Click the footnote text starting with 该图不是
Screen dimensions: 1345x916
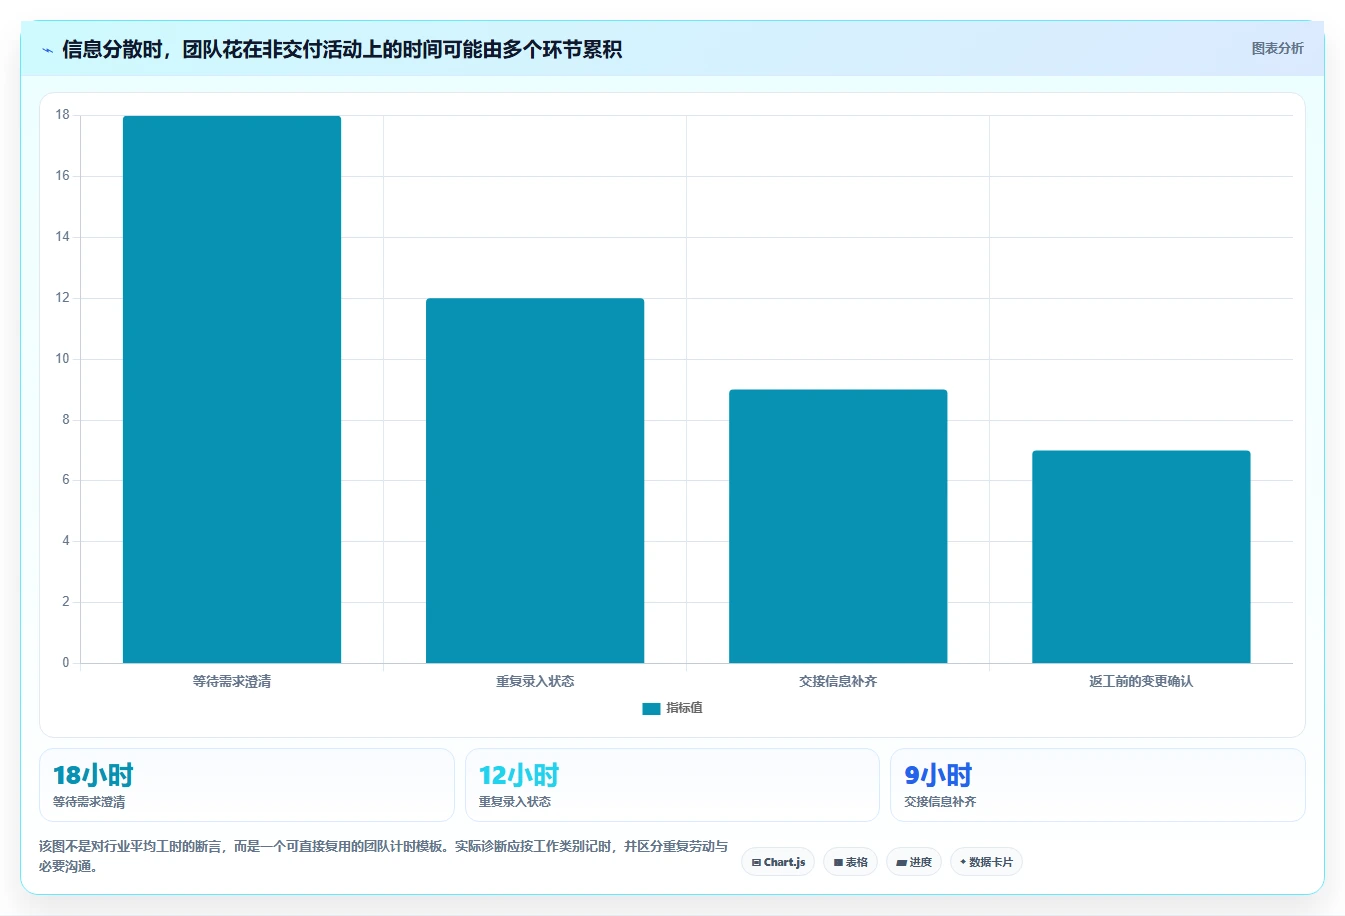(x=384, y=856)
